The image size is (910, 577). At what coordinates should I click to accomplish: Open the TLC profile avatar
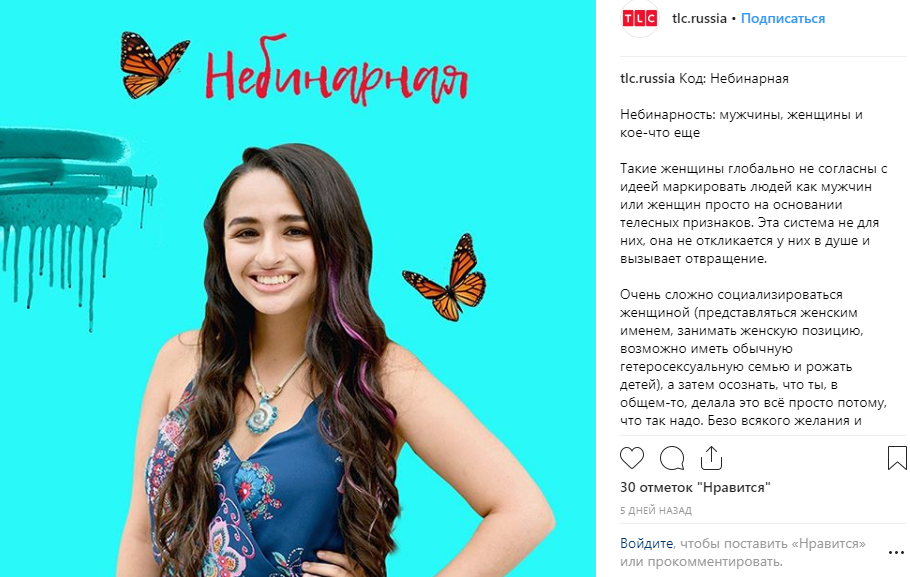640,19
